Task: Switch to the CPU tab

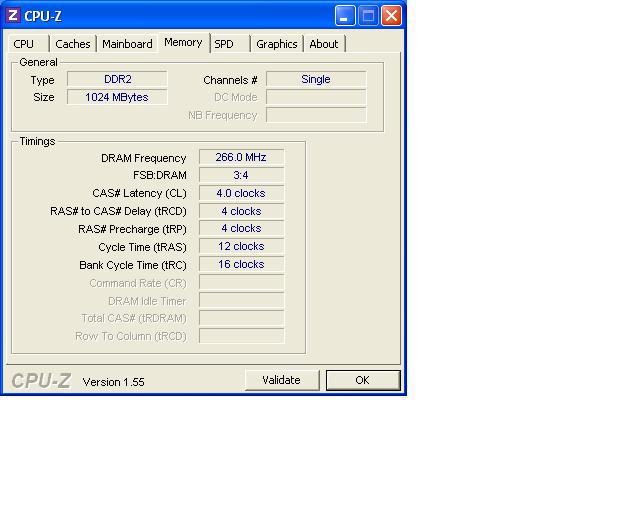Action: click(24, 44)
